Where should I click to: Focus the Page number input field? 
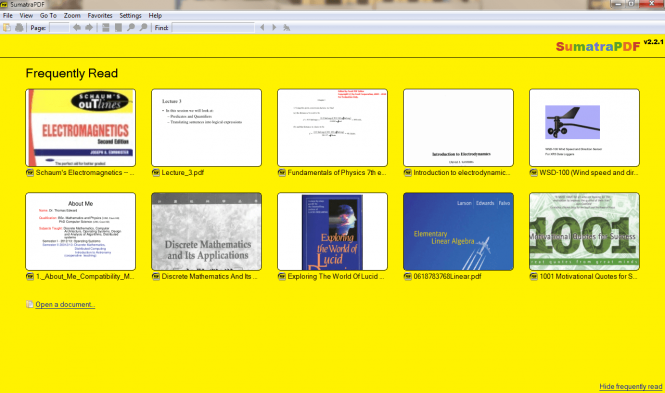[59, 28]
